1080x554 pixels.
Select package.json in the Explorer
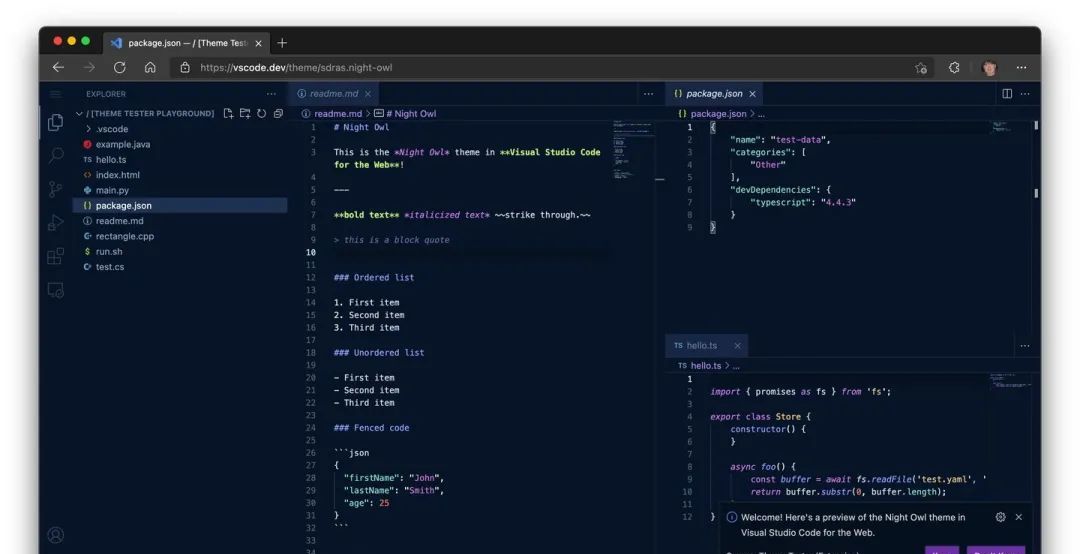[x=180, y=205]
